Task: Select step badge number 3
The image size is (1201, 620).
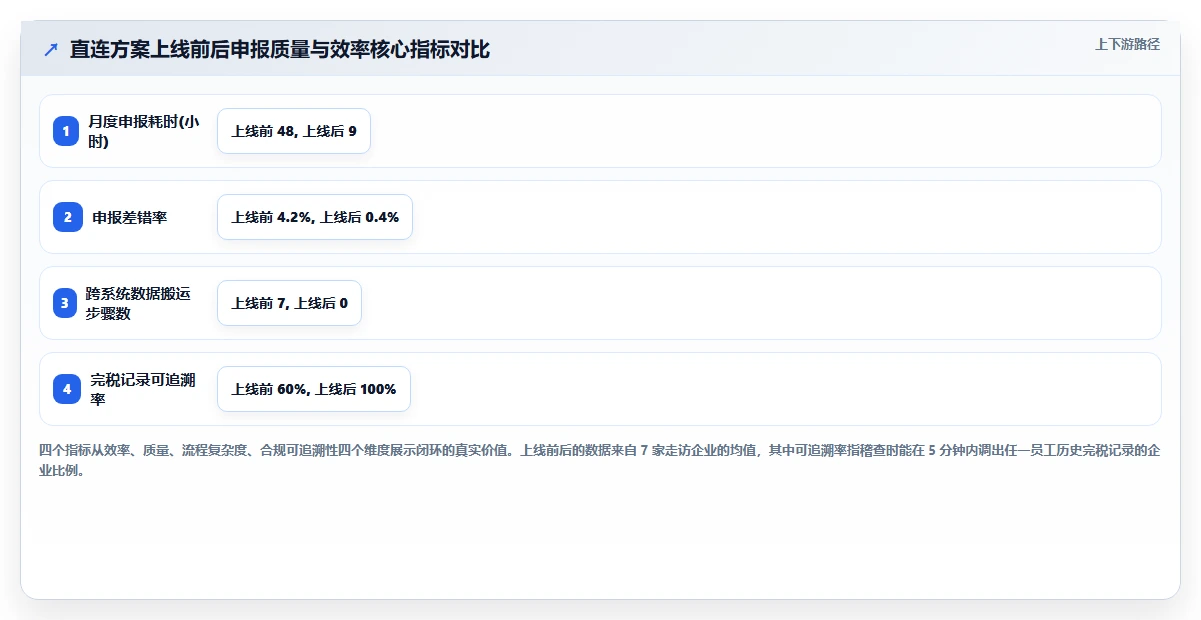Action: click(x=66, y=303)
